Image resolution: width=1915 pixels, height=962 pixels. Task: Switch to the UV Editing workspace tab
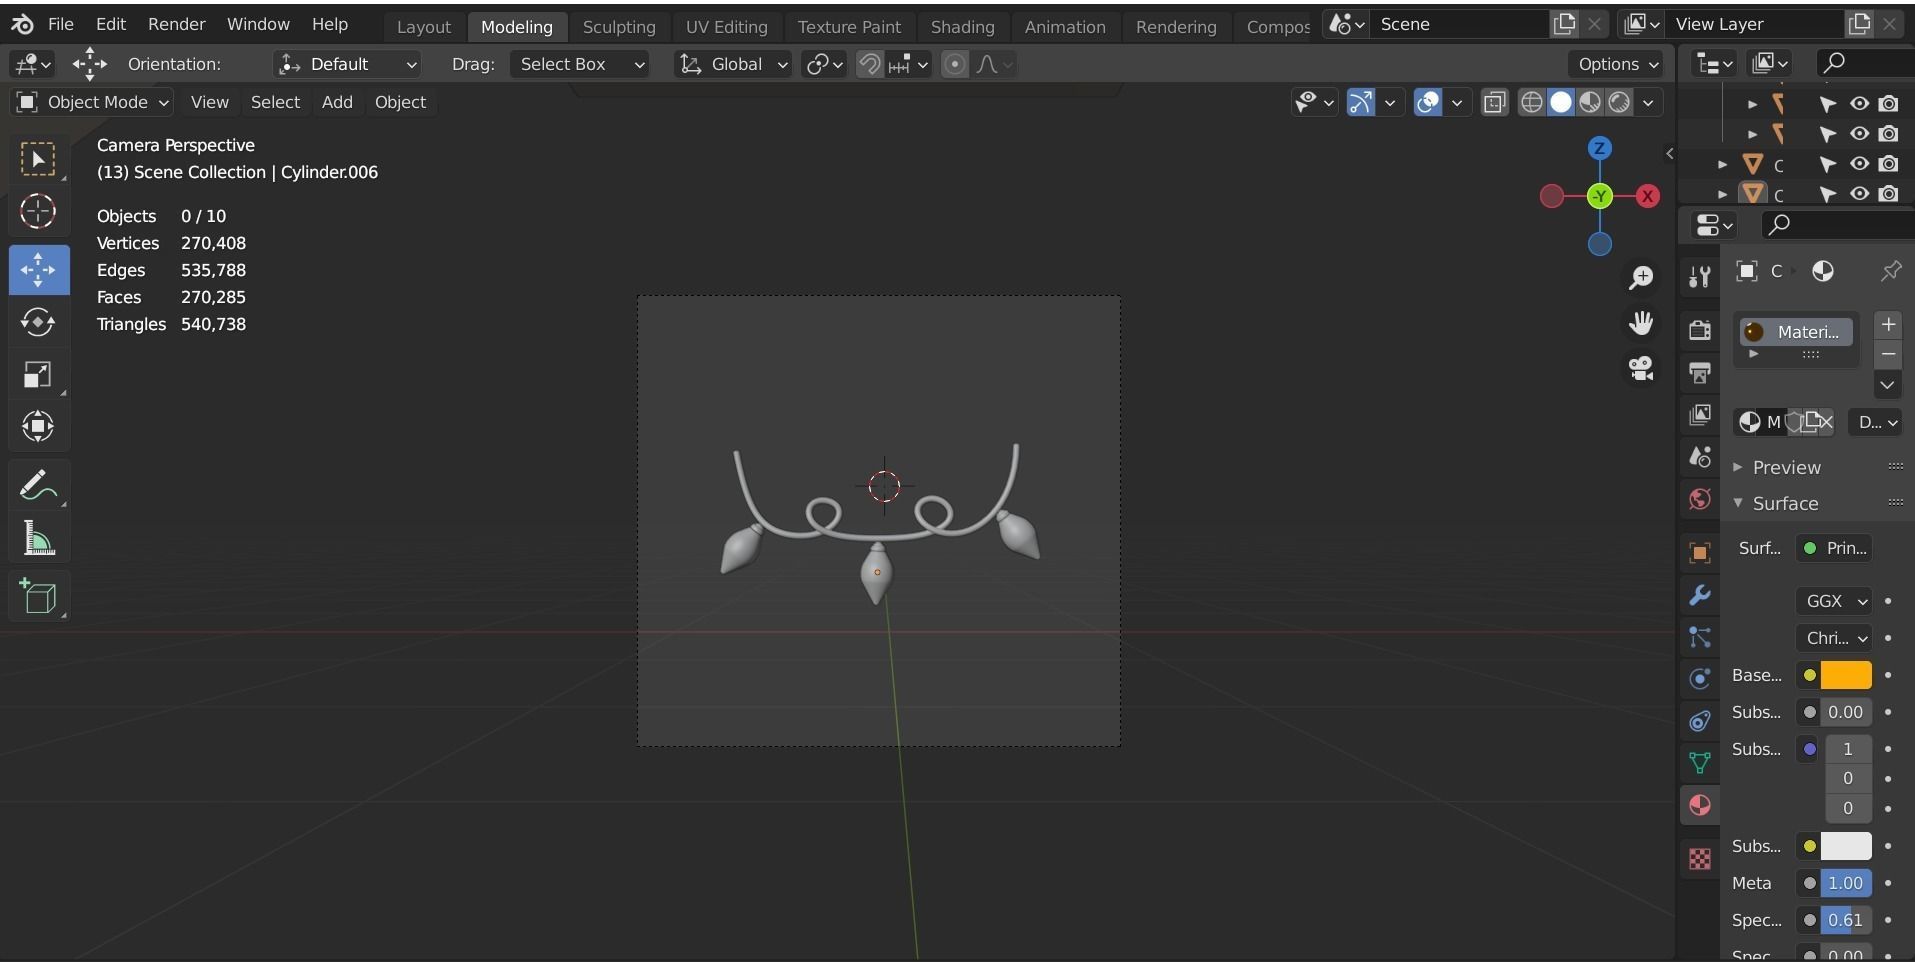(x=727, y=27)
